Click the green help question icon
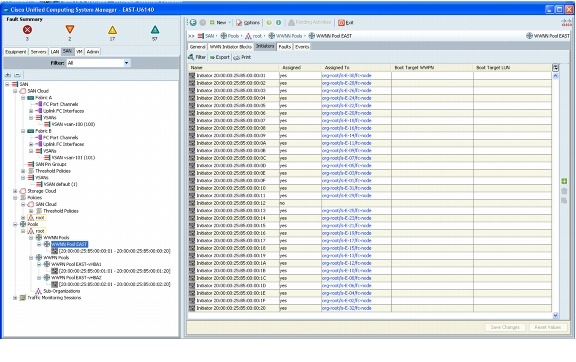The width and height of the screenshot is (576, 362). point(269,22)
